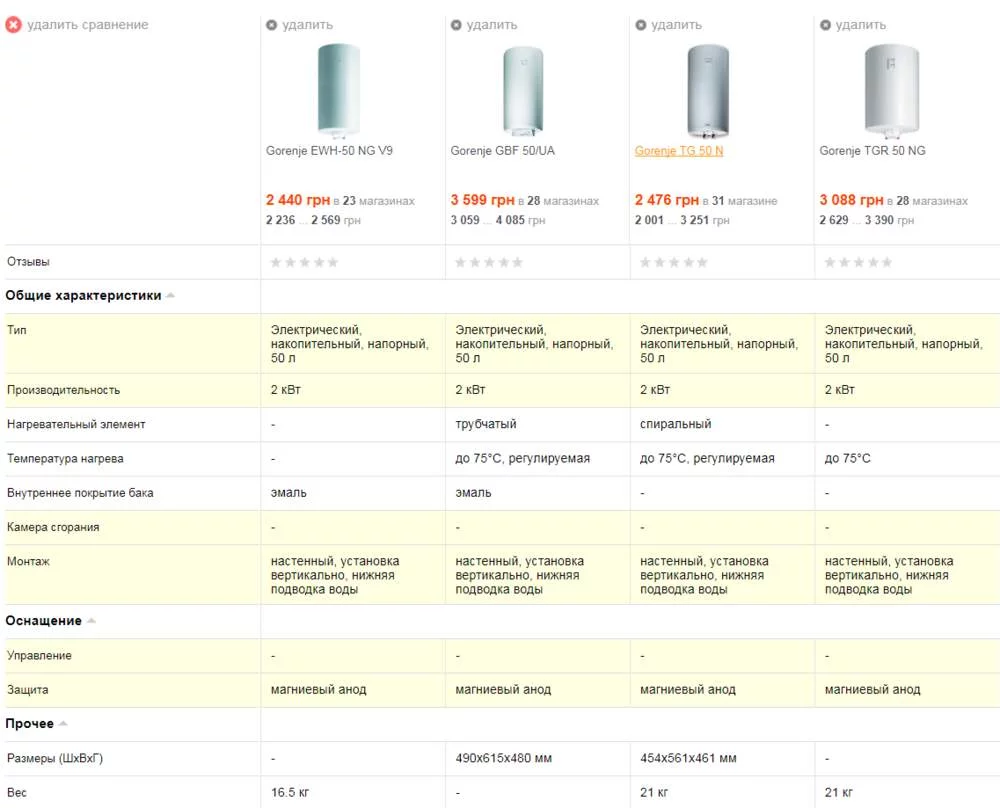The height and width of the screenshot is (808, 1000).
Task: Collapse the Общие характеристики section
Action: [x=170, y=296]
